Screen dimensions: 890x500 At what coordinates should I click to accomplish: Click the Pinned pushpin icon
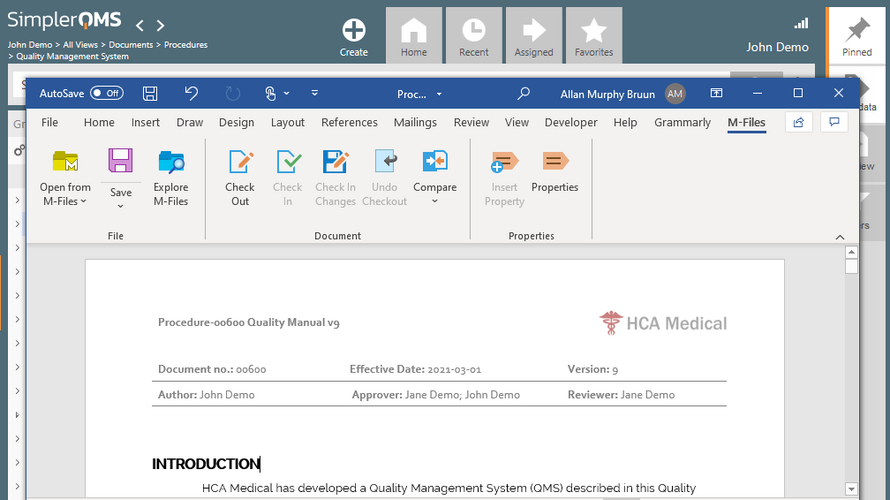click(857, 30)
